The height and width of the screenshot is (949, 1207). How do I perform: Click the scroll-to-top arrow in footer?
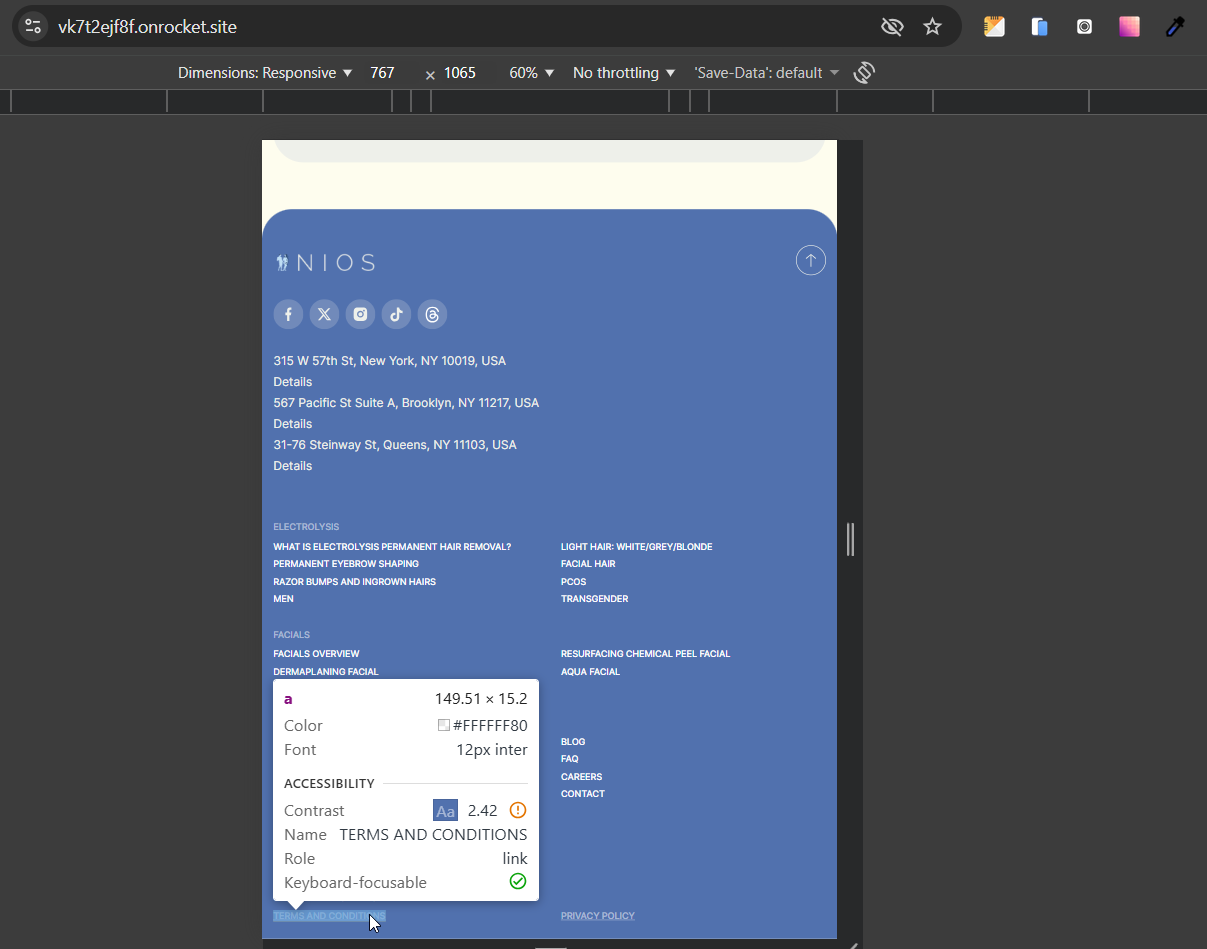click(x=811, y=261)
